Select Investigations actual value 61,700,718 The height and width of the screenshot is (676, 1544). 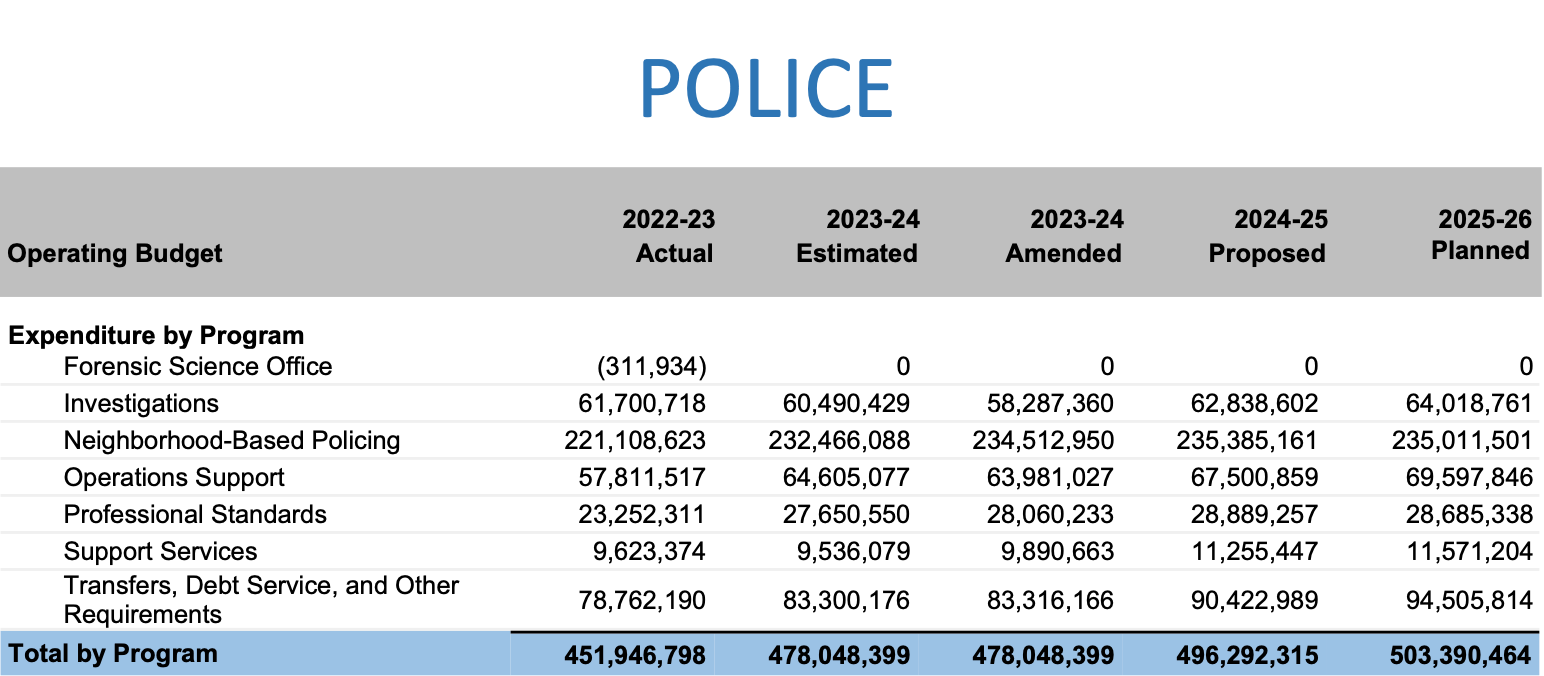[642, 404]
